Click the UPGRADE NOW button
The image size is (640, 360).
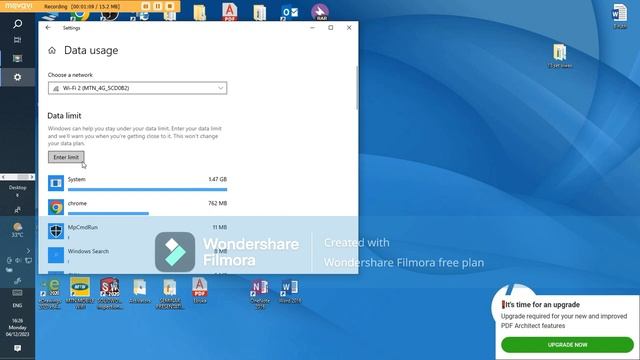(x=567, y=345)
